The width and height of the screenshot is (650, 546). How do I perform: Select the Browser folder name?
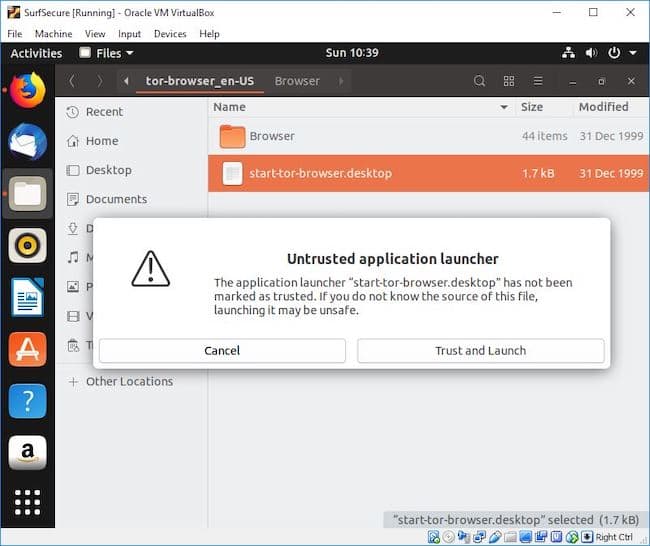pos(272,136)
